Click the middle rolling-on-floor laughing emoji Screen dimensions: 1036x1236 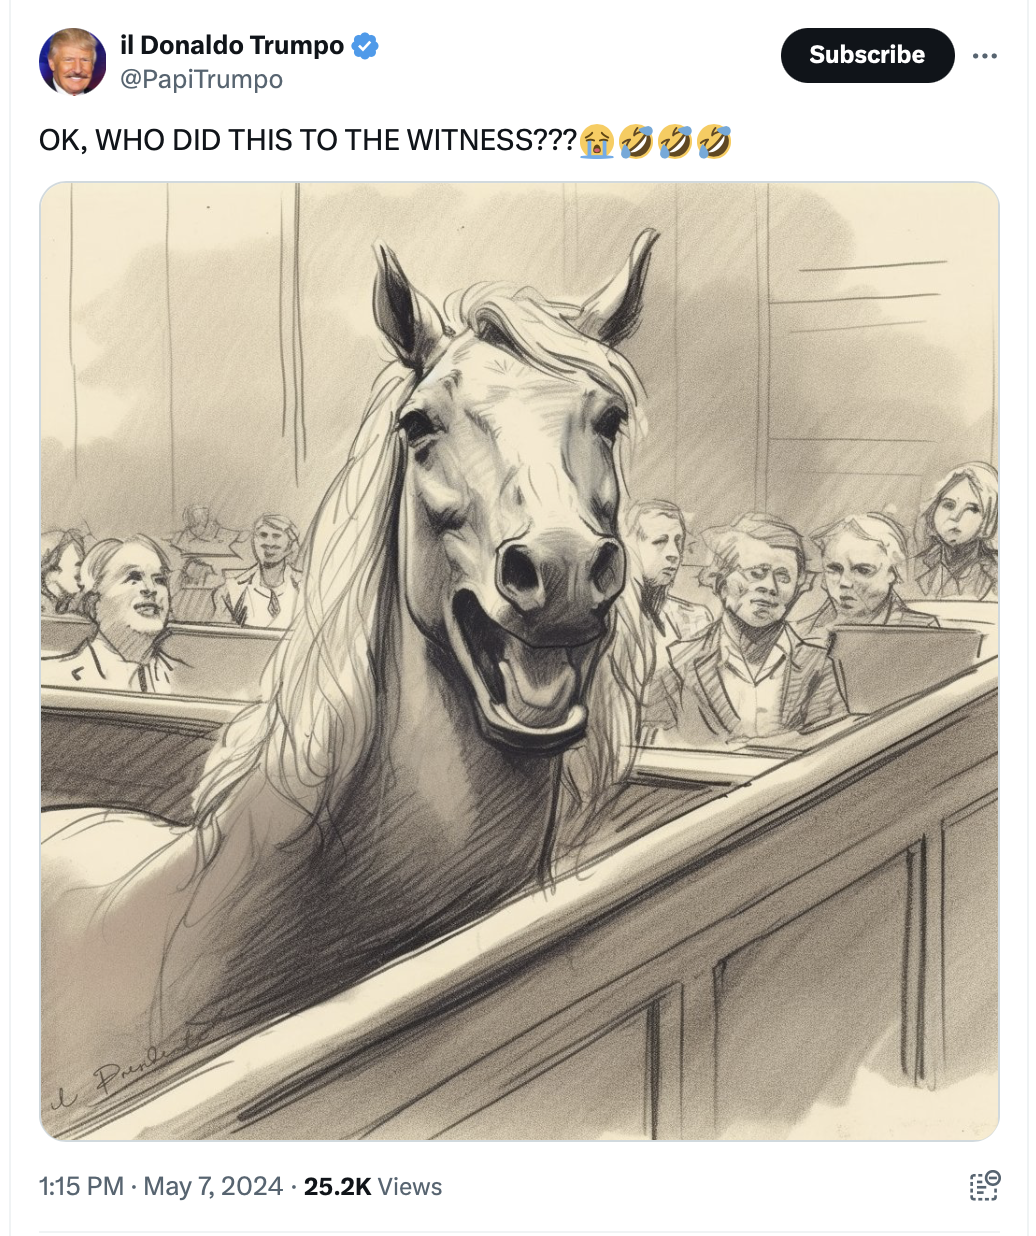coord(675,141)
